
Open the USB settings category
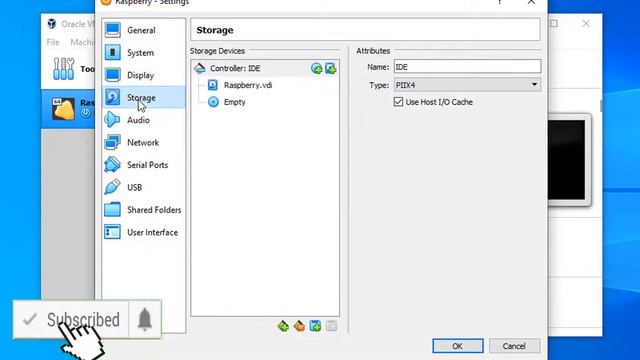click(143, 187)
